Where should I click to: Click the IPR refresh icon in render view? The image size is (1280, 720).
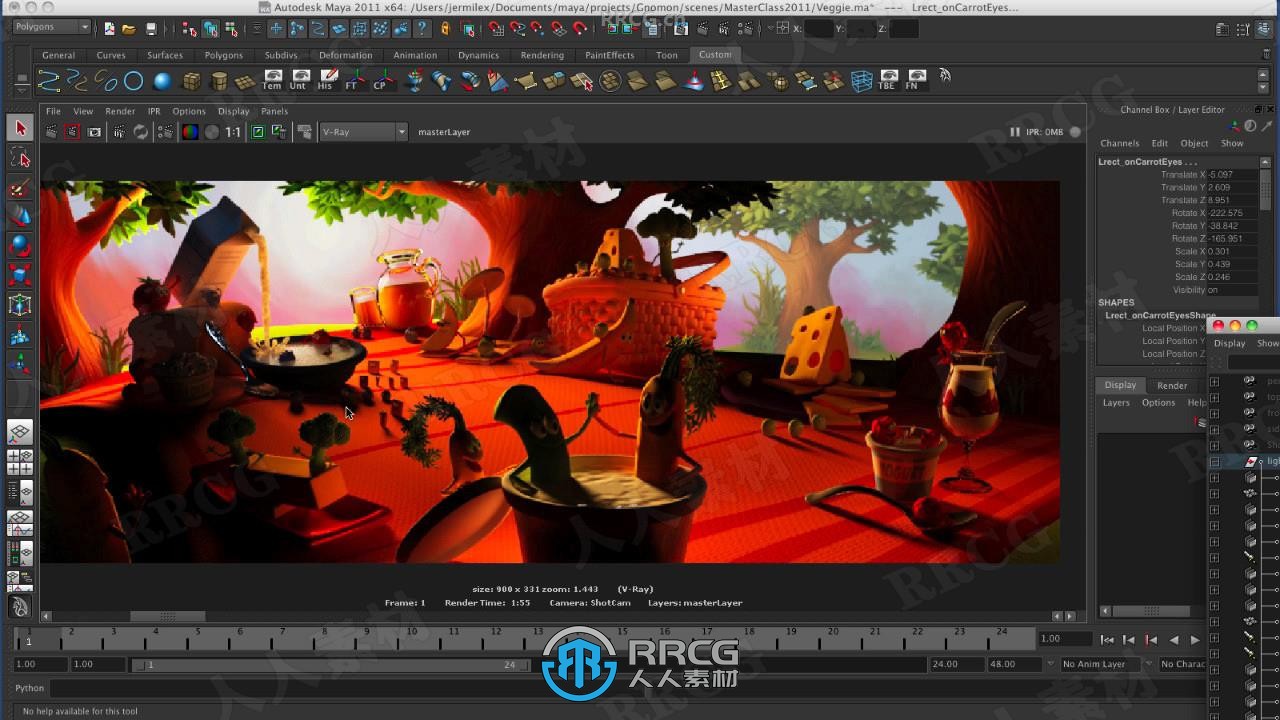click(x=141, y=132)
